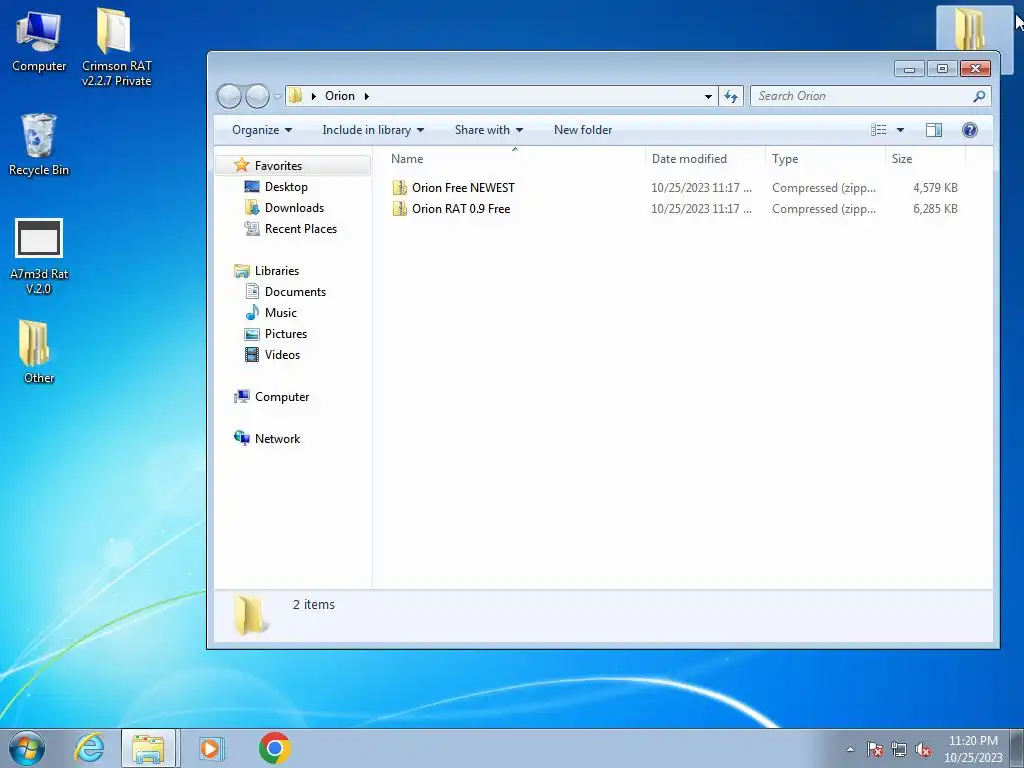Expand the root arrow before Orion breadcrumb
This screenshot has height=768, width=1024.
(x=313, y=96)
